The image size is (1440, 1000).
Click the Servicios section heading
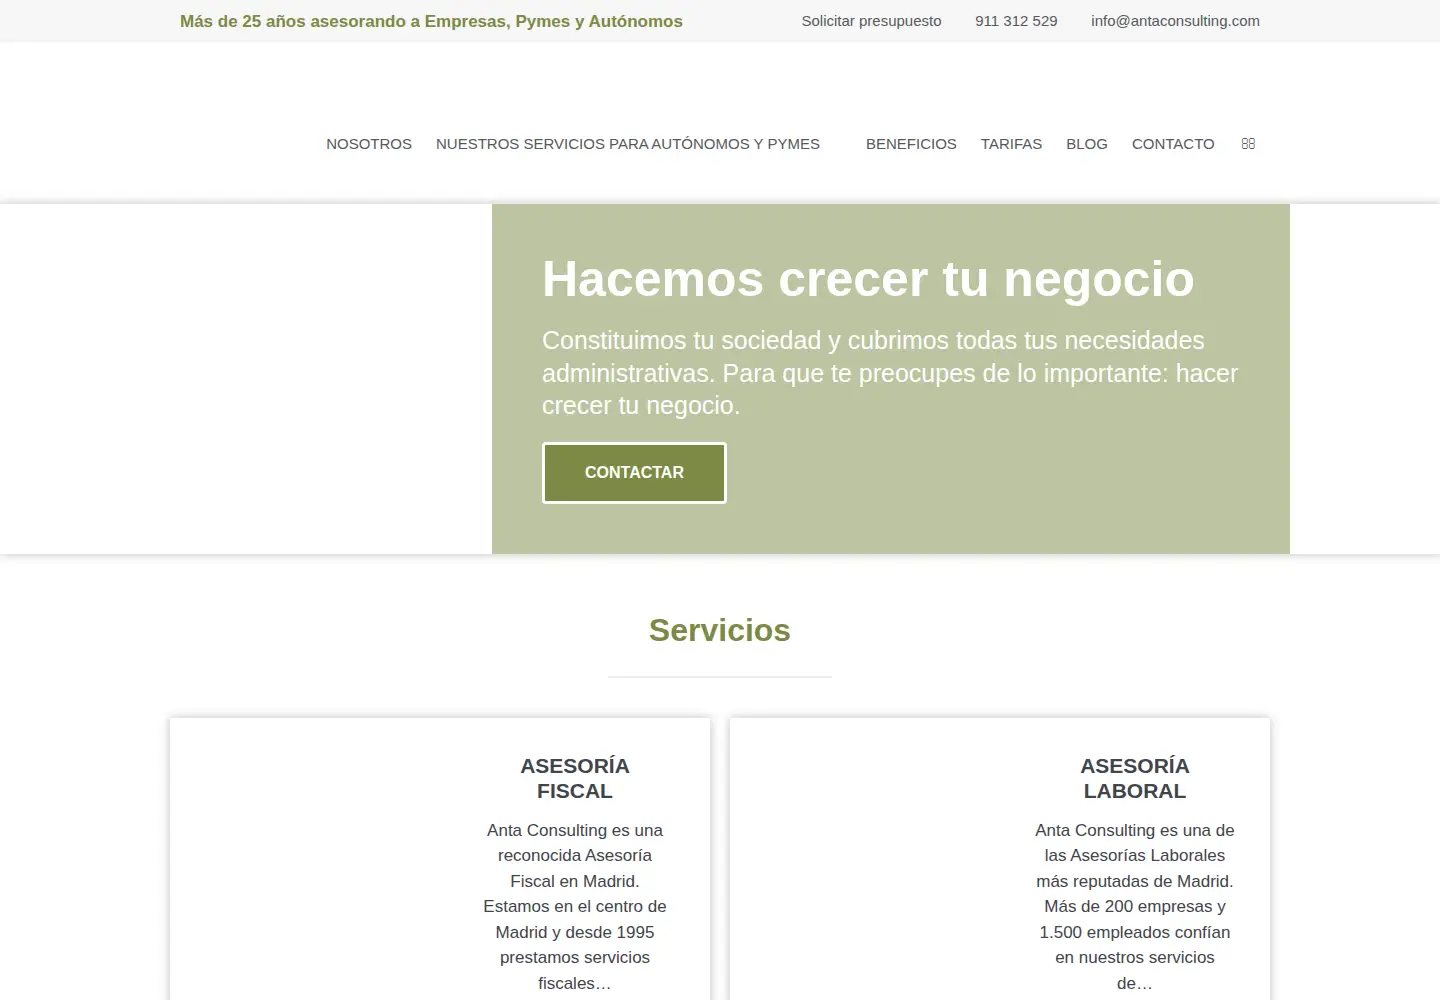click(x=720, y=630)
